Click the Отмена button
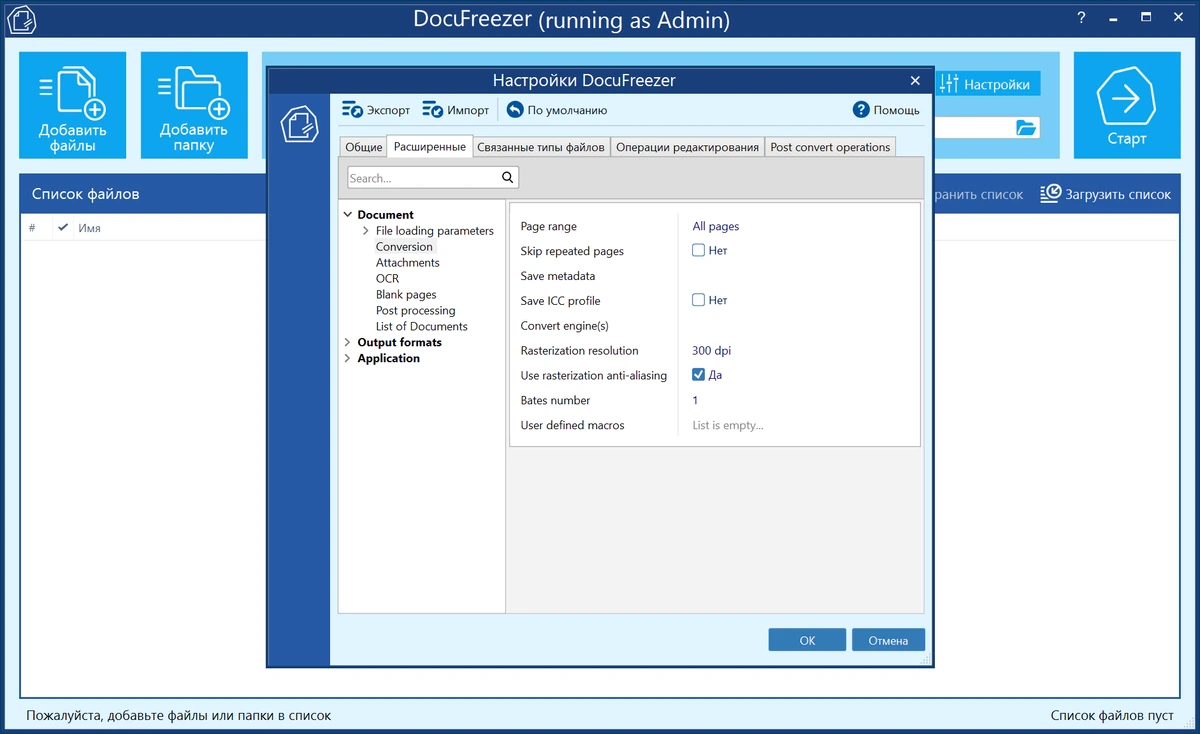Screen dimensions: 1200x734 (x=887, y=640)
